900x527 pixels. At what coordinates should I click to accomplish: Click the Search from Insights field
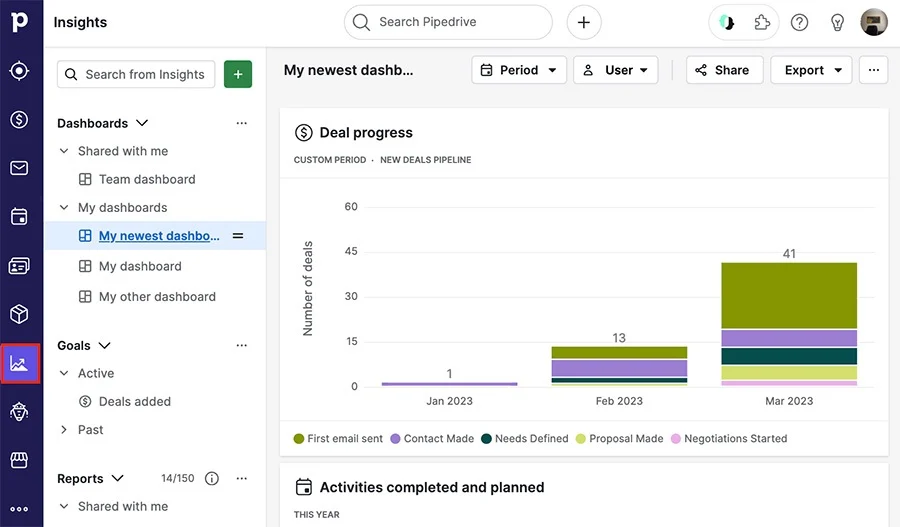[136, 74]
